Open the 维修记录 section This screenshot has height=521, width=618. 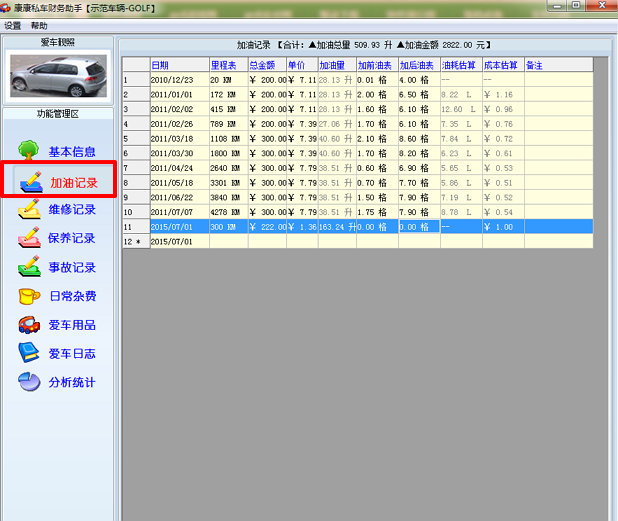coord(72,210)
